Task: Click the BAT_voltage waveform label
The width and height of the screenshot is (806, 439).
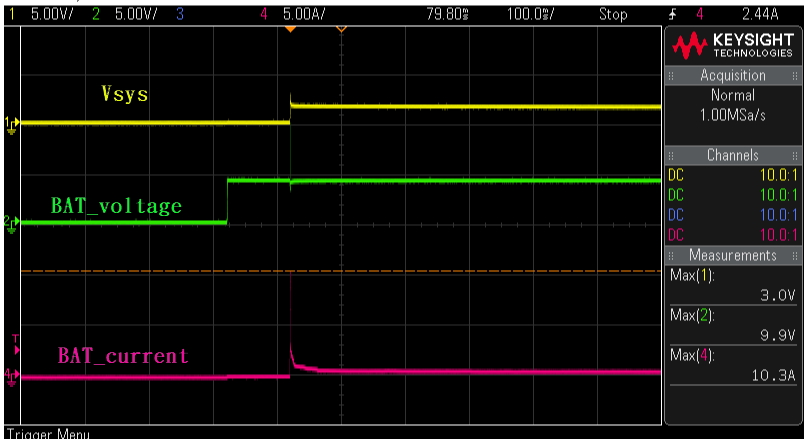Action: tap(116, 206)
